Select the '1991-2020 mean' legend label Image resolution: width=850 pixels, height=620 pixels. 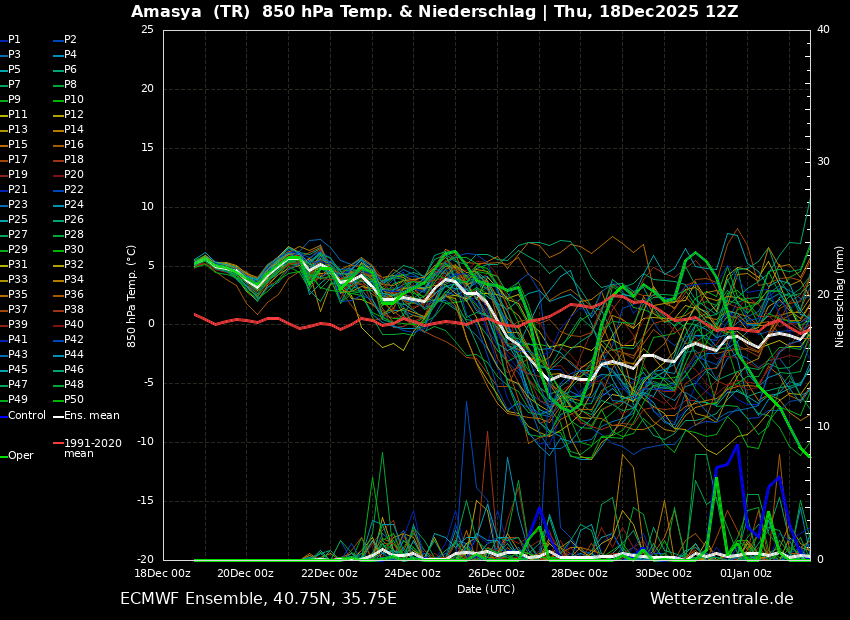pyautogui.click(x=93, y=448)
